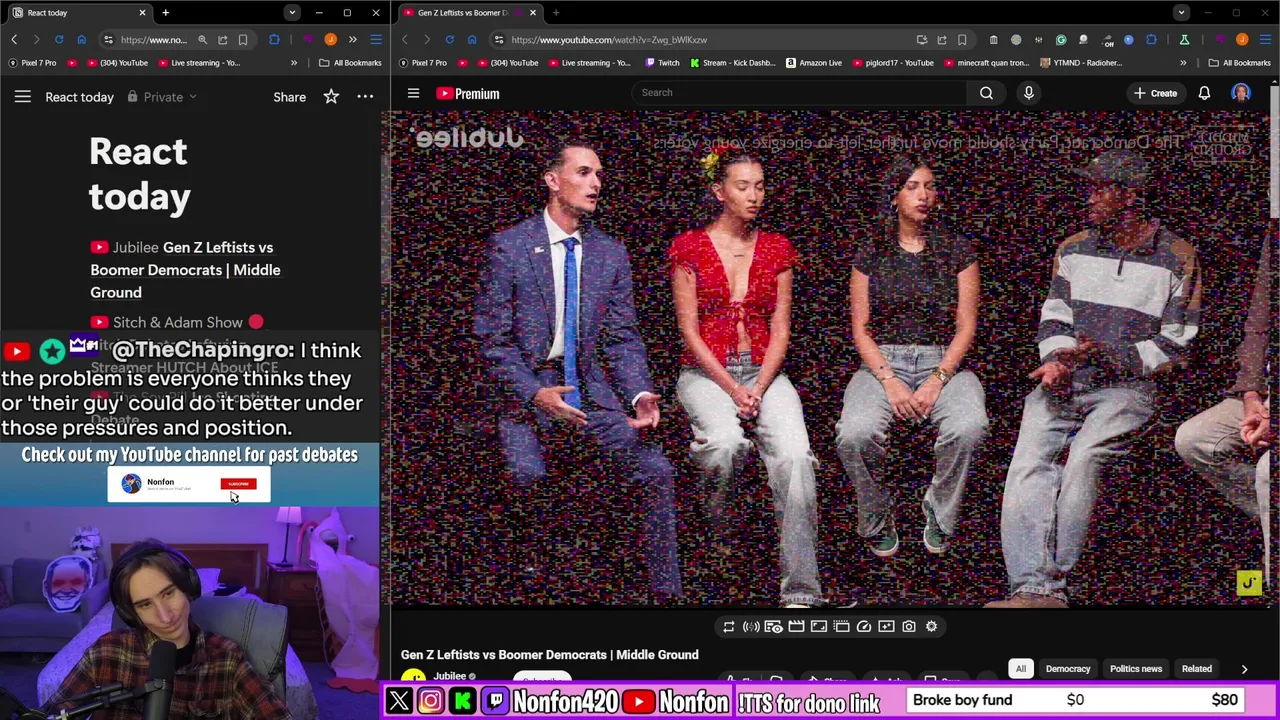Click the YouTube search field
The image size is (1280, 720).
pyautogui.click(x=800, y=93)
